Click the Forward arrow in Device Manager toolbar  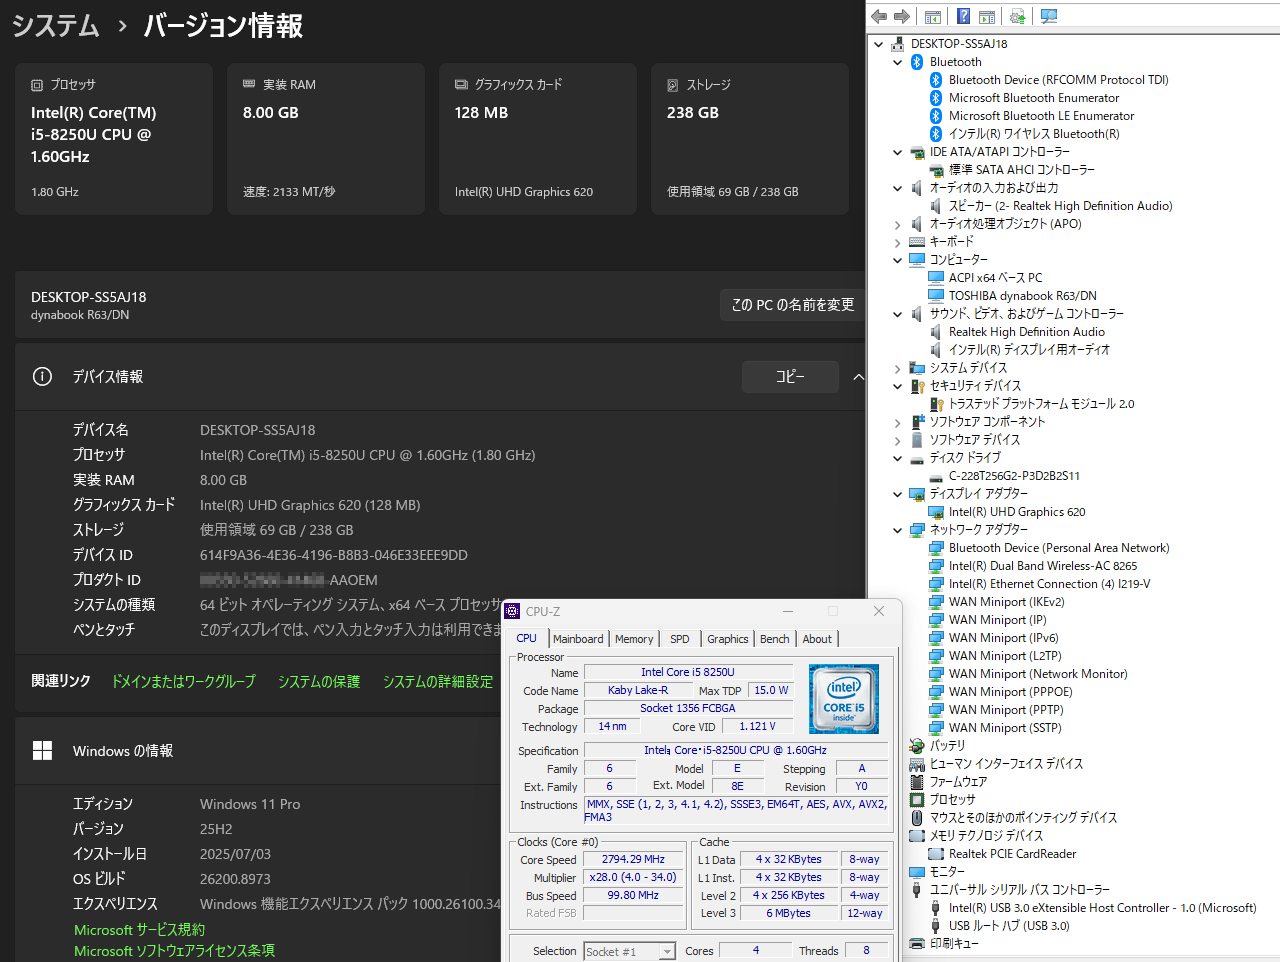pyautogui.click(x=902, y=16)
